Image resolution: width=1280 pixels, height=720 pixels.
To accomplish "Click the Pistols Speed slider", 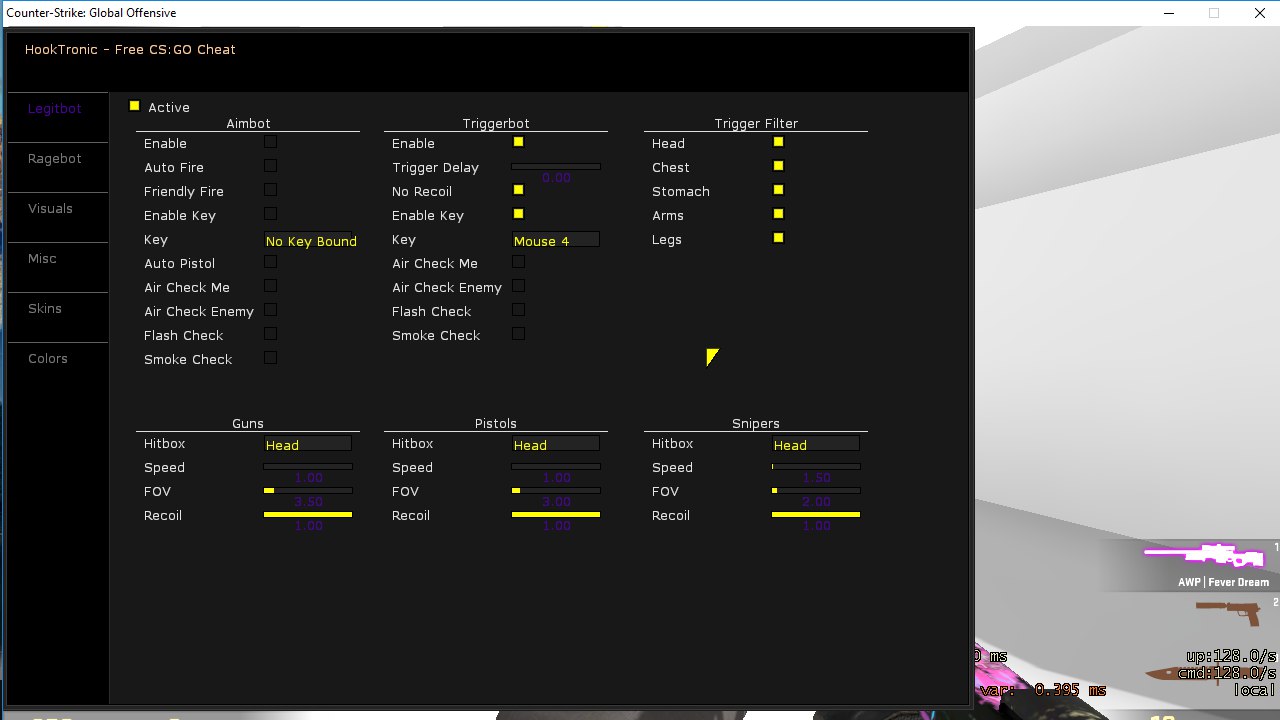I will coord(556,466).
